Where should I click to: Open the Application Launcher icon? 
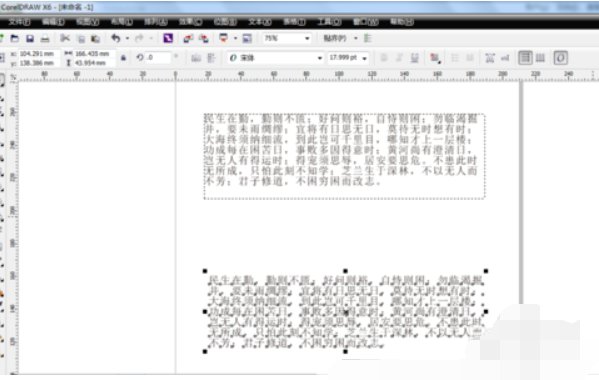[x=223, y=38]
